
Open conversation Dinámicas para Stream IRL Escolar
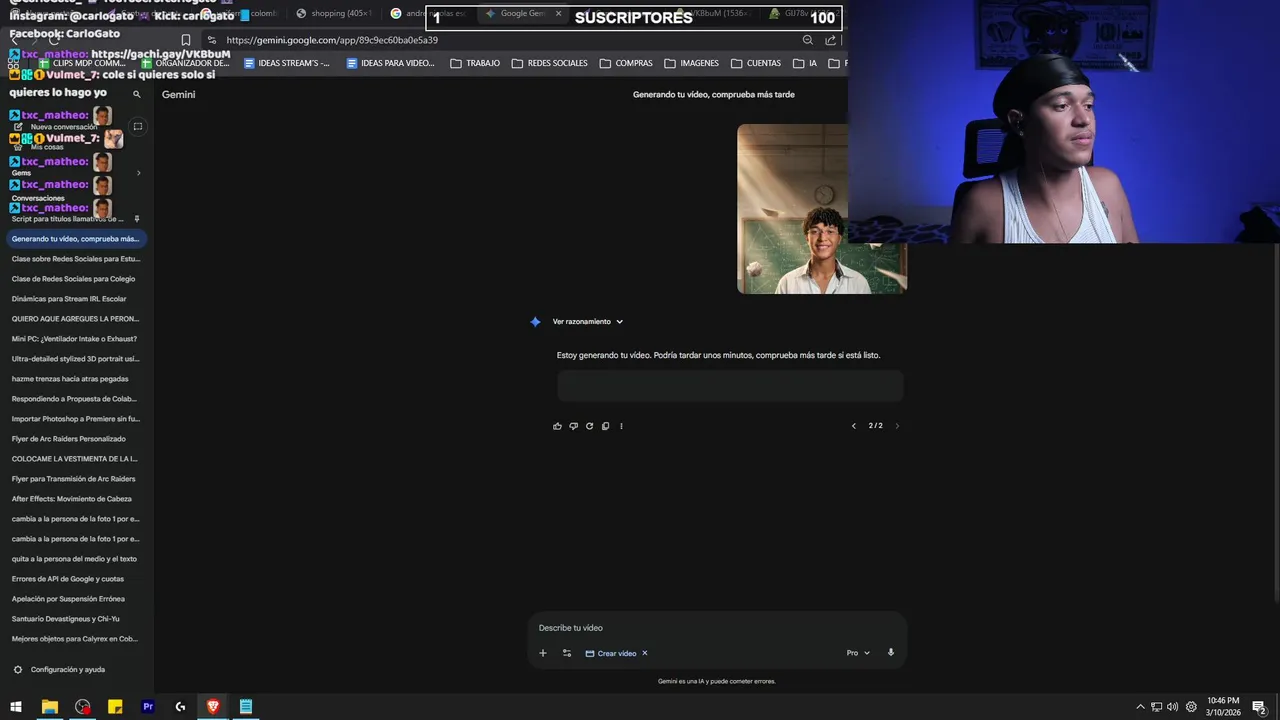pos(75,299)
